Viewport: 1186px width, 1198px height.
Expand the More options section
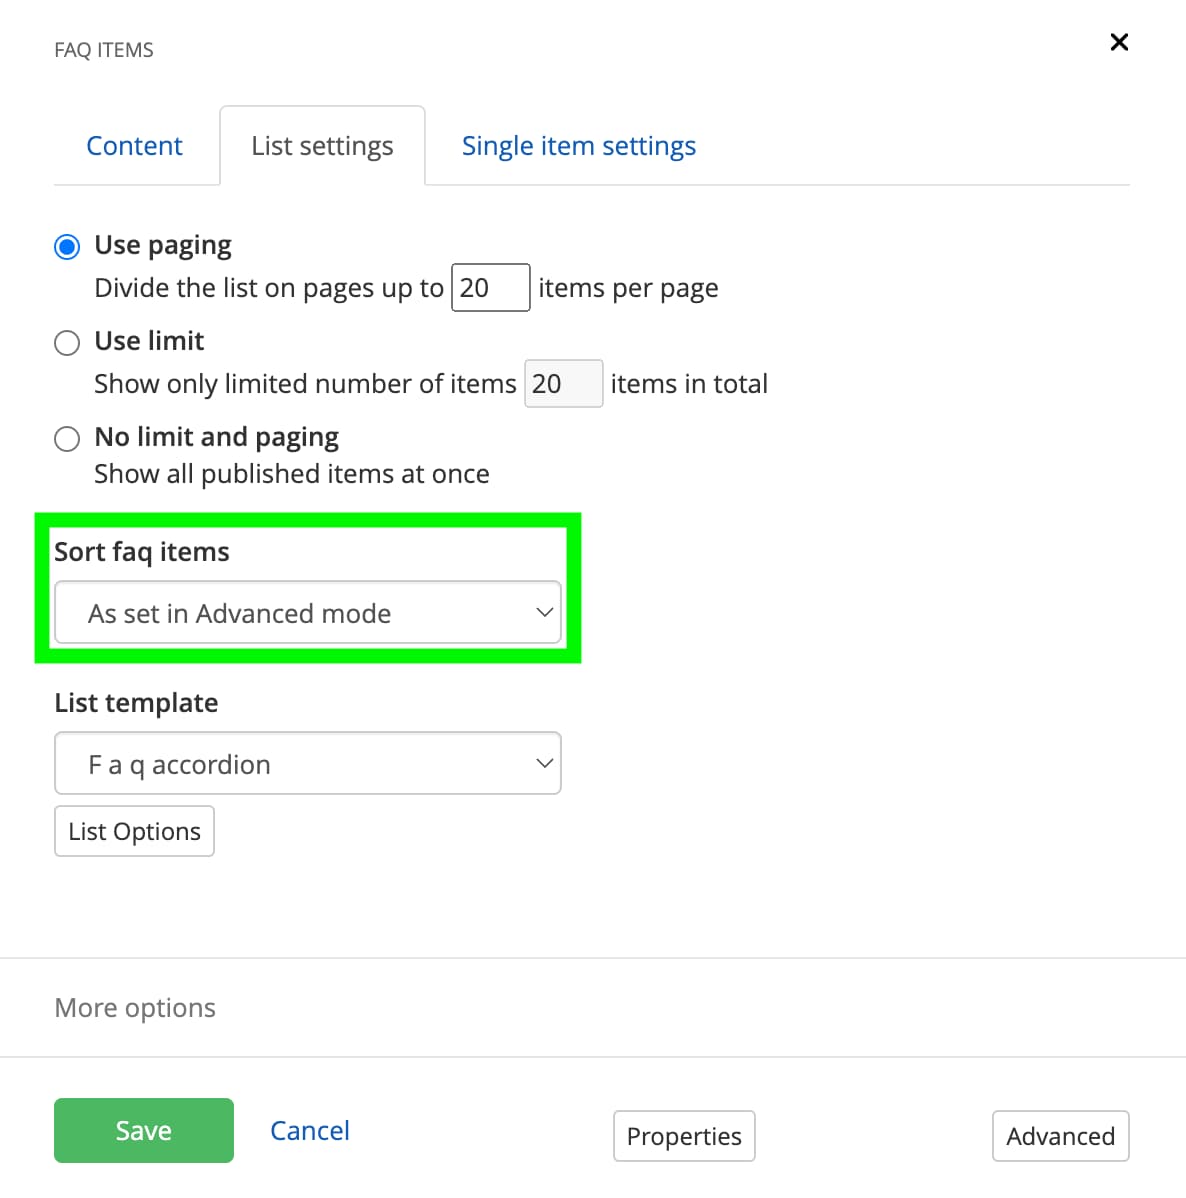[x=134, y=1008]
